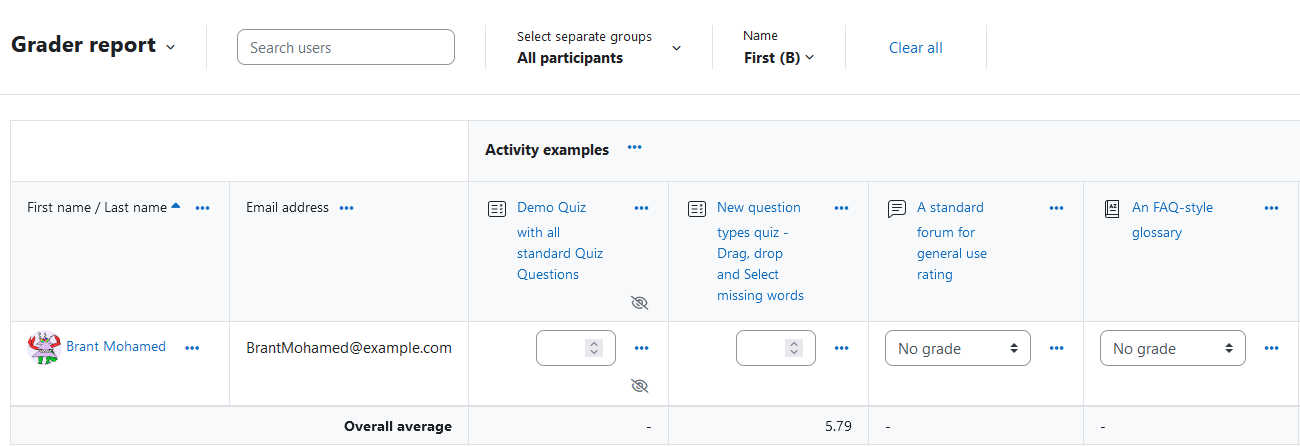1300x446 pixels.
Task: Expand the Grader report dropdown
Action: coord(171,47)
